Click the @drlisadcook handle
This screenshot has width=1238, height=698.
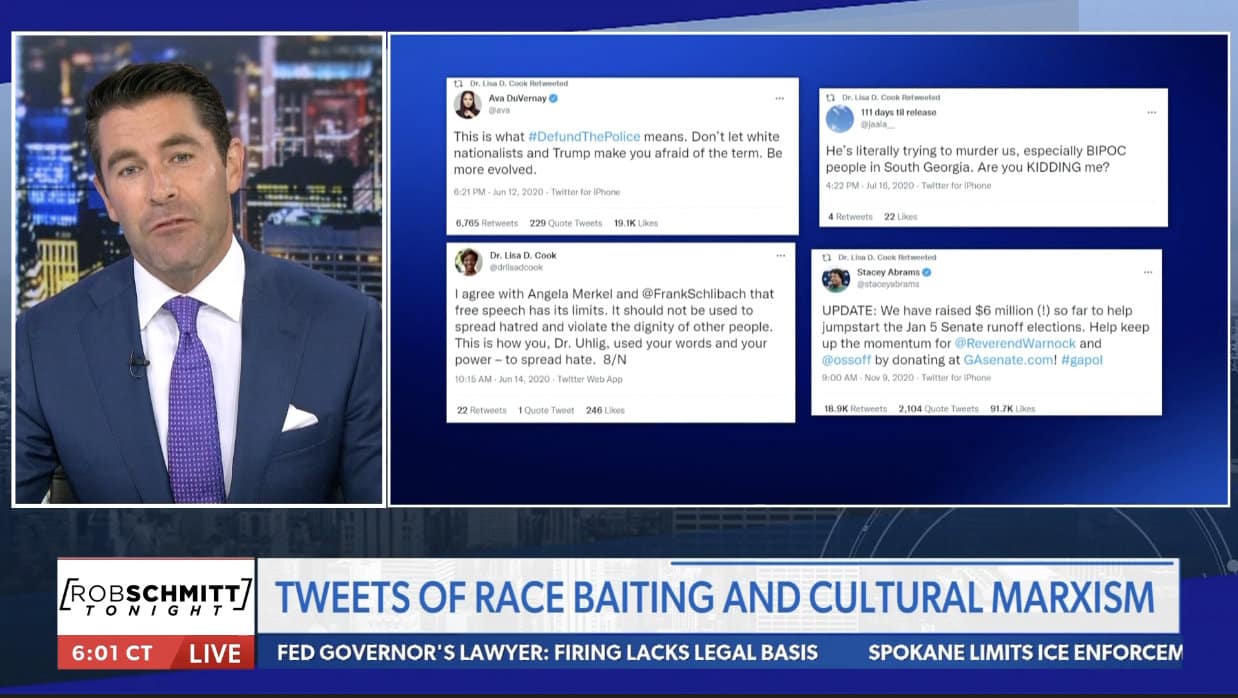pos(515,267)
